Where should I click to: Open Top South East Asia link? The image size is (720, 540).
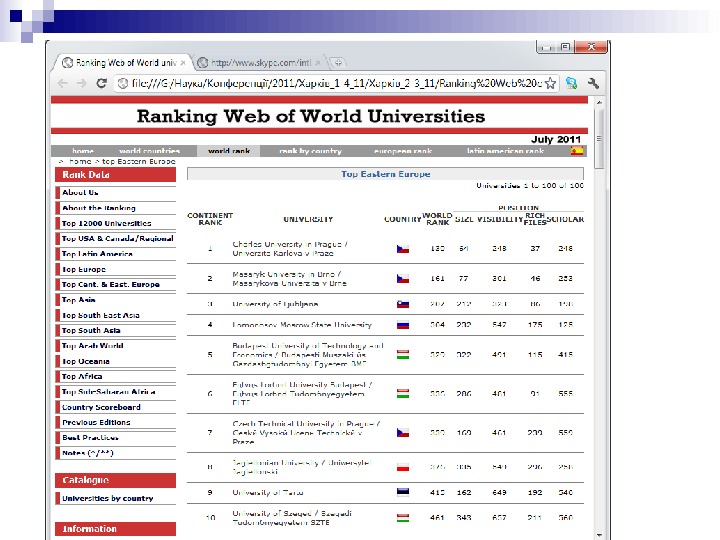pyautogui.click(x=101, y=315)
